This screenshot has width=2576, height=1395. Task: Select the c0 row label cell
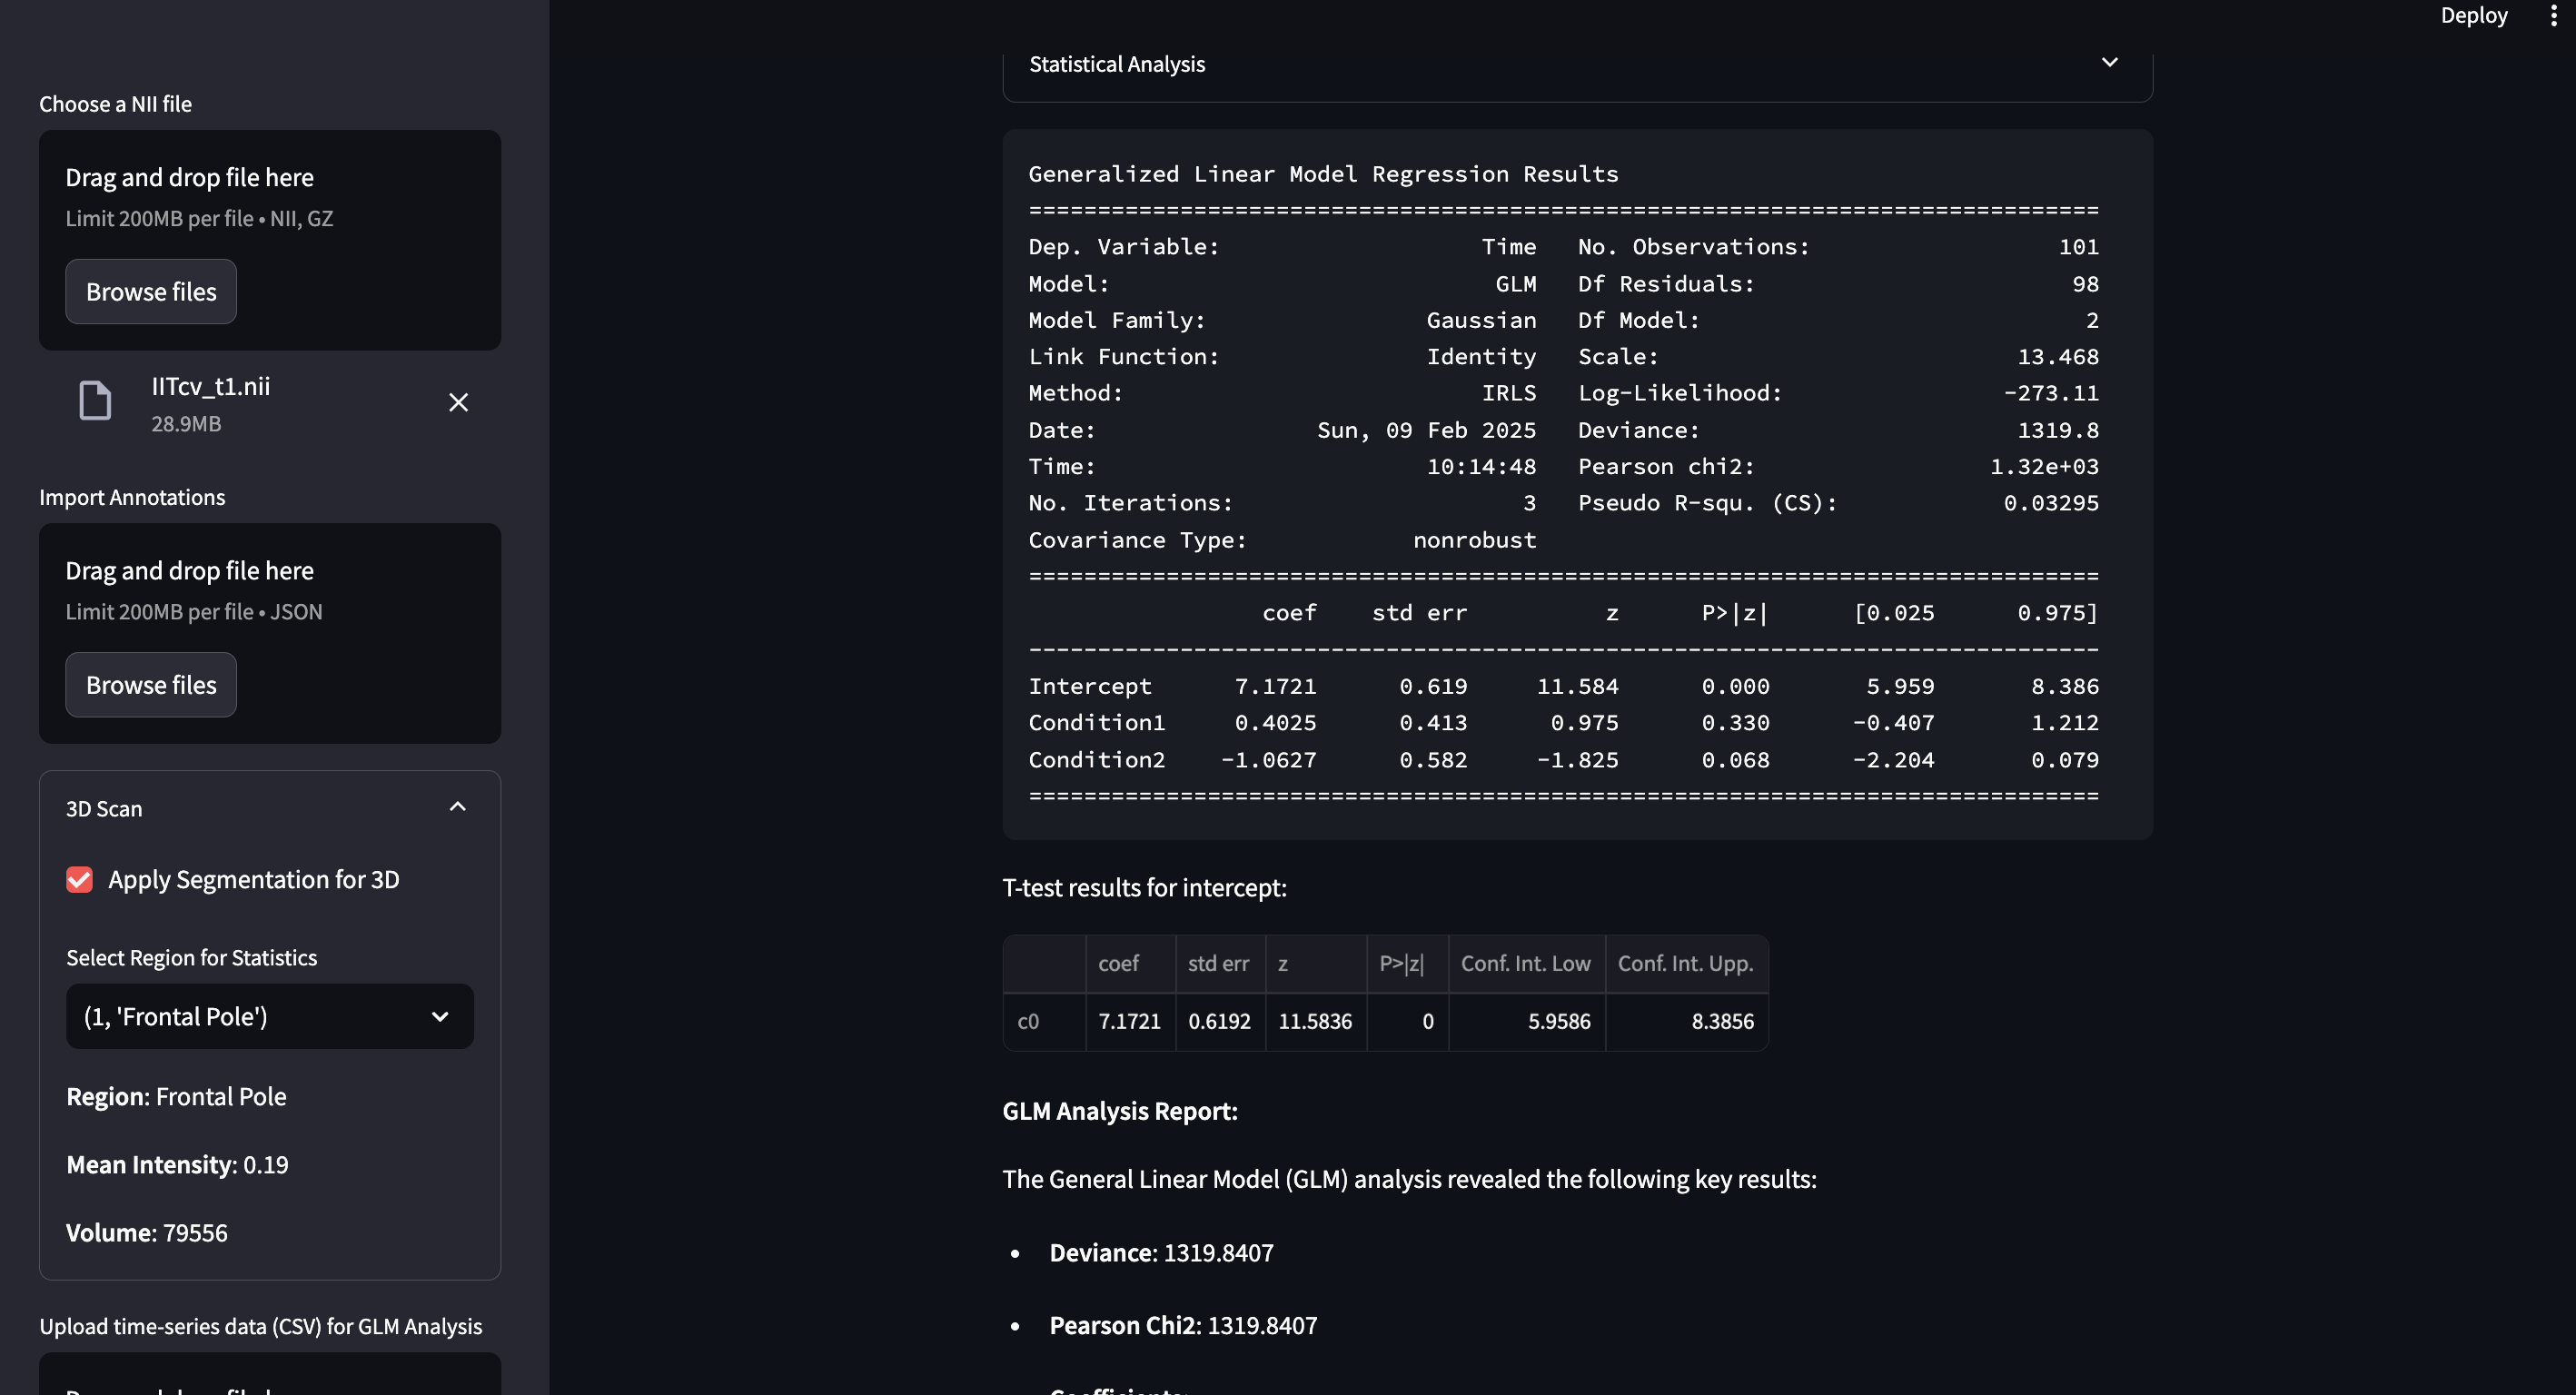pyautogui.click(x=1028, y=1021)
